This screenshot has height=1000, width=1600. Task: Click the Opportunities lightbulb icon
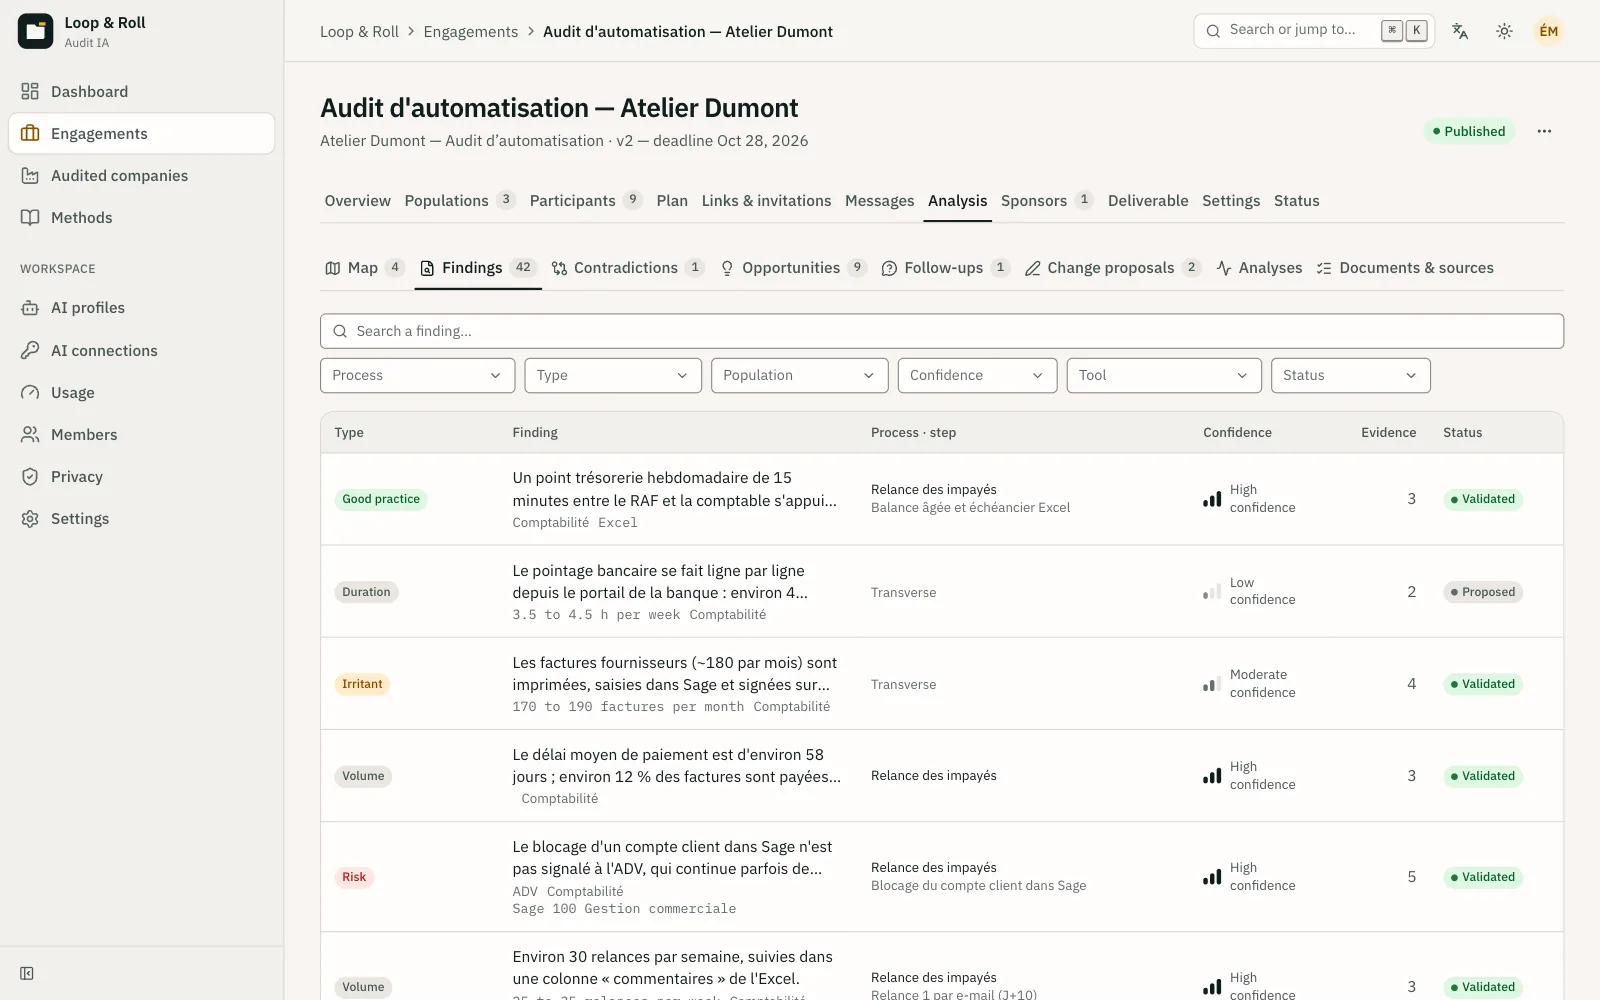727,268
